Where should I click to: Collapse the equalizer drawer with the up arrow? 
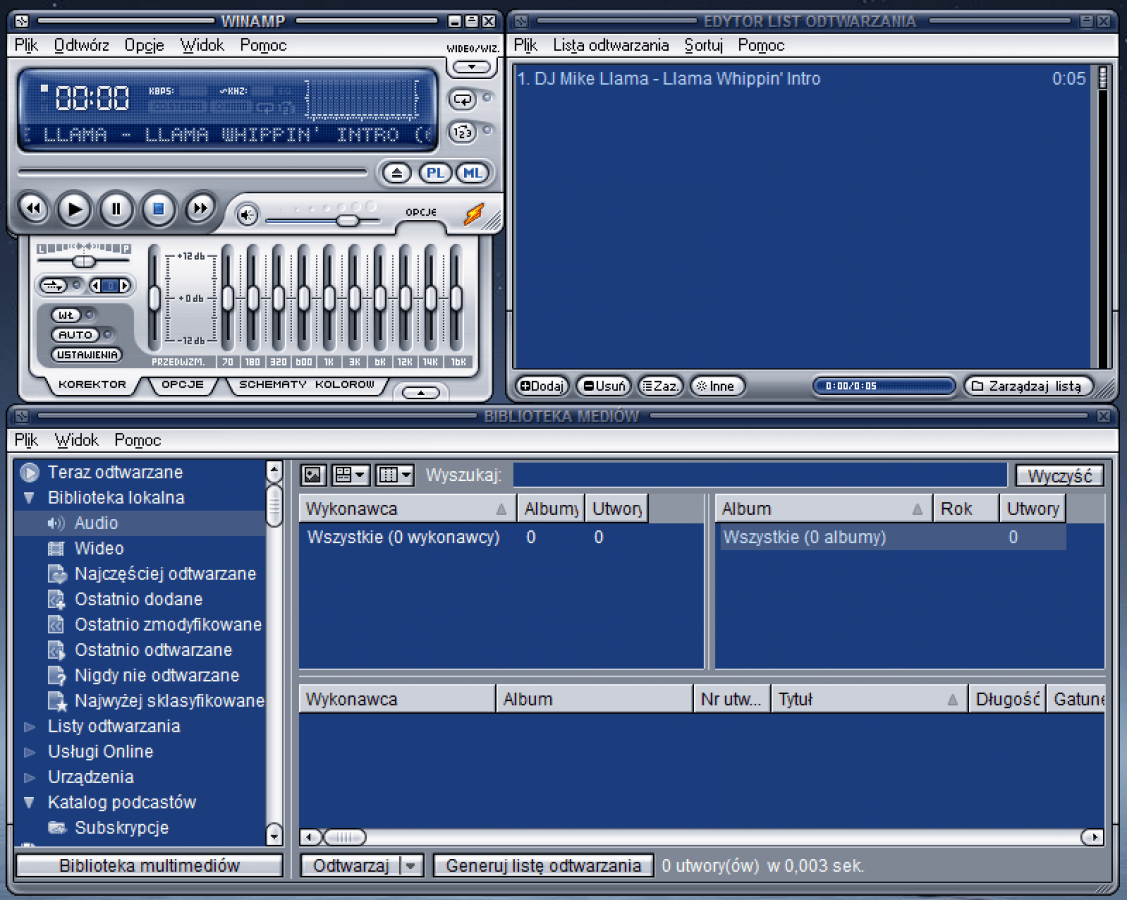pyautogui.click(x=421, y=392)
